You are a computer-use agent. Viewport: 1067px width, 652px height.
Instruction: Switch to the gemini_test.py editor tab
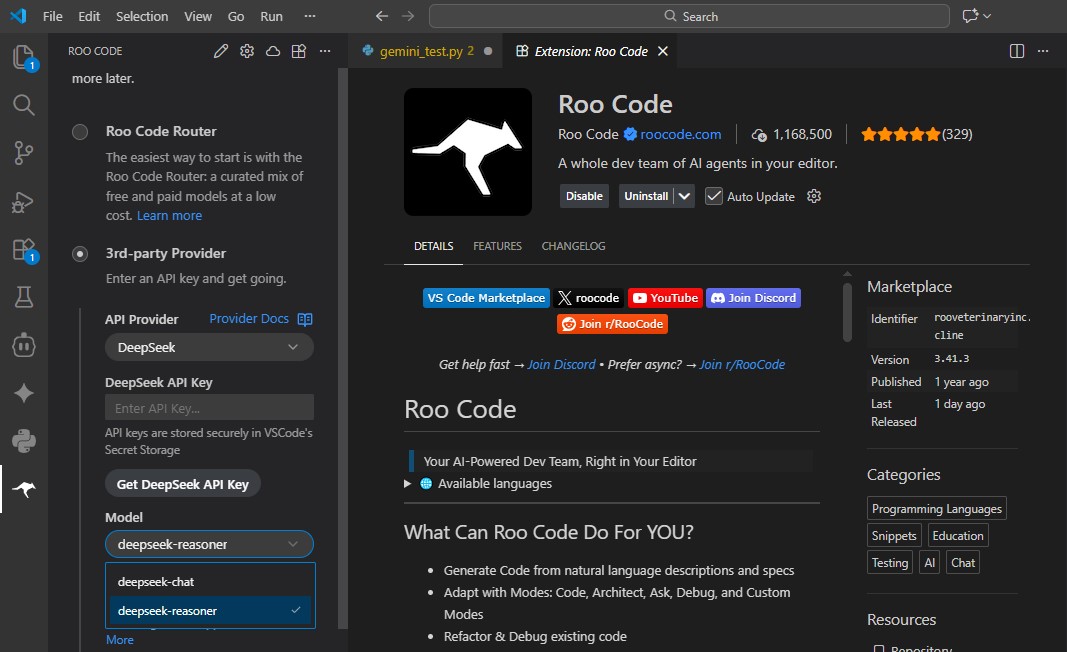coord(424,50)
